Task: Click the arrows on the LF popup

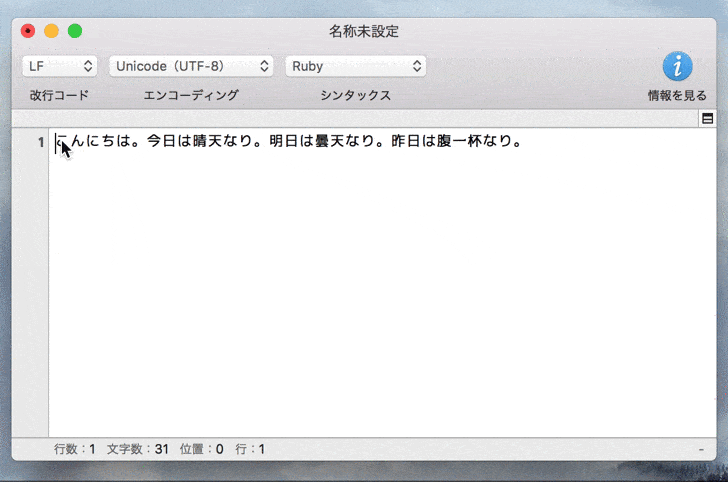Action: pos(88,66)
